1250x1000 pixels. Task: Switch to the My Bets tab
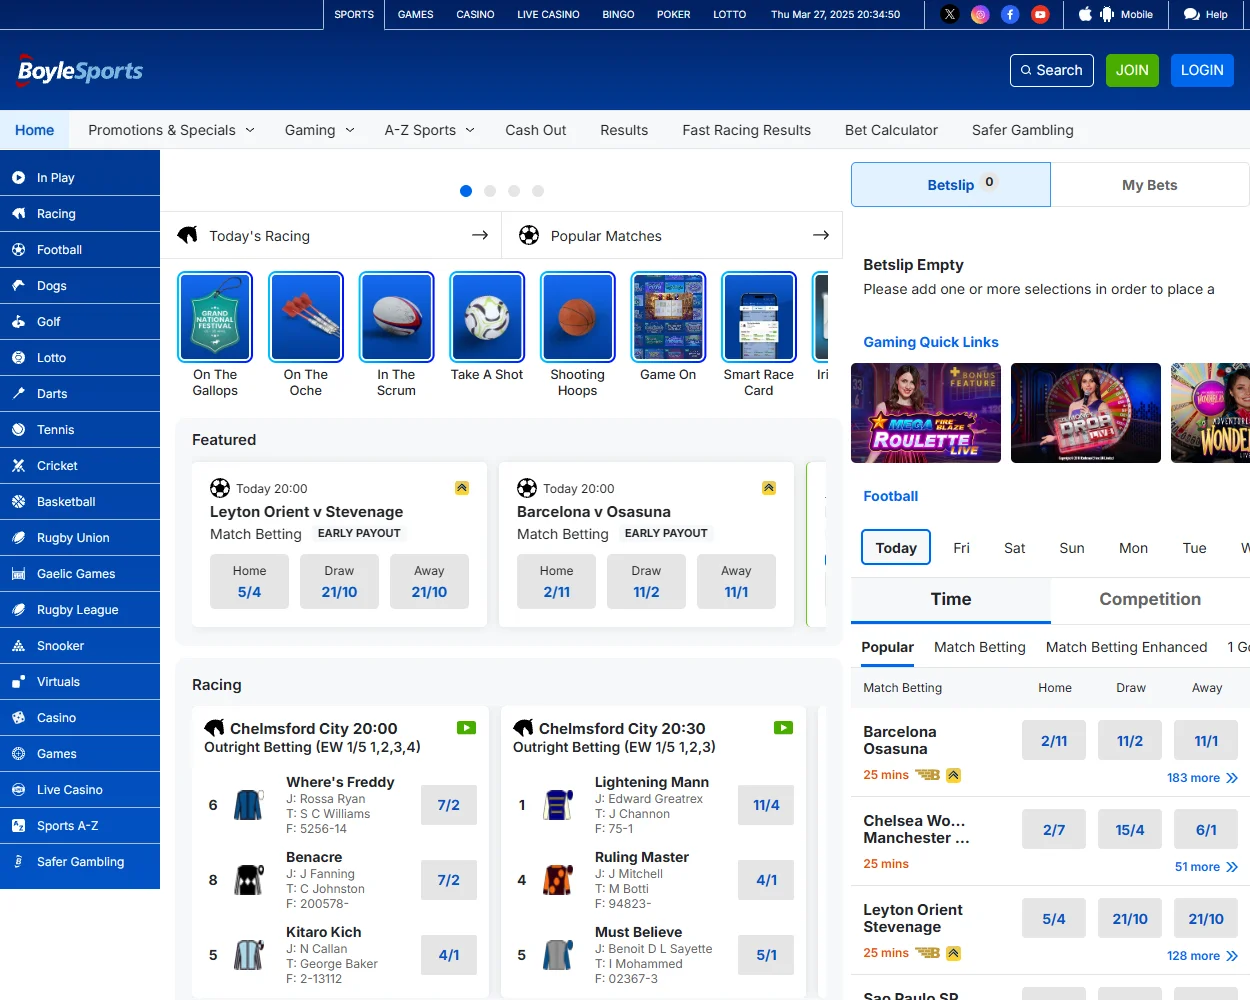point(1149,185)
